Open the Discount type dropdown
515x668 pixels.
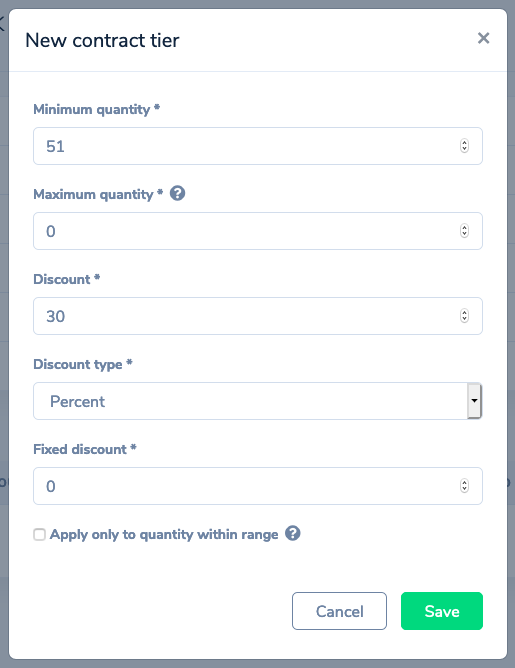click(x=258, y=401)
